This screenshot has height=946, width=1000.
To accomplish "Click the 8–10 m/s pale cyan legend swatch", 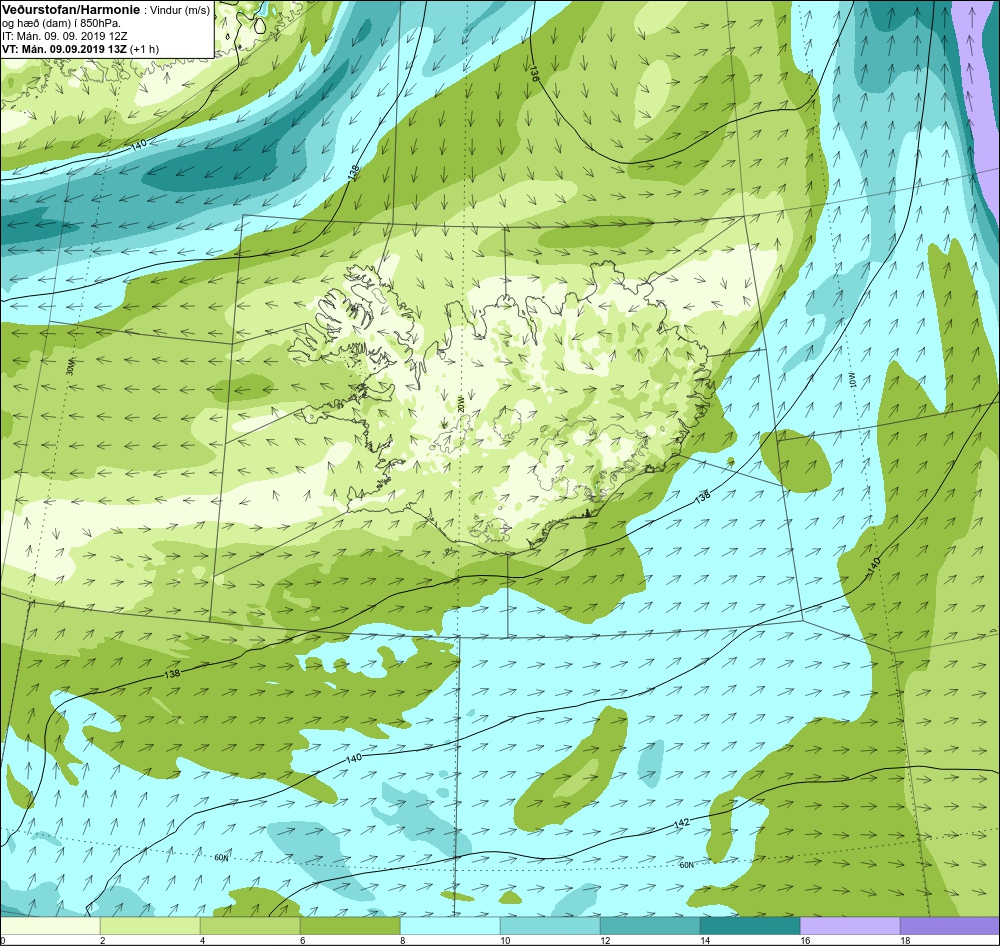I will click(450, 924).
